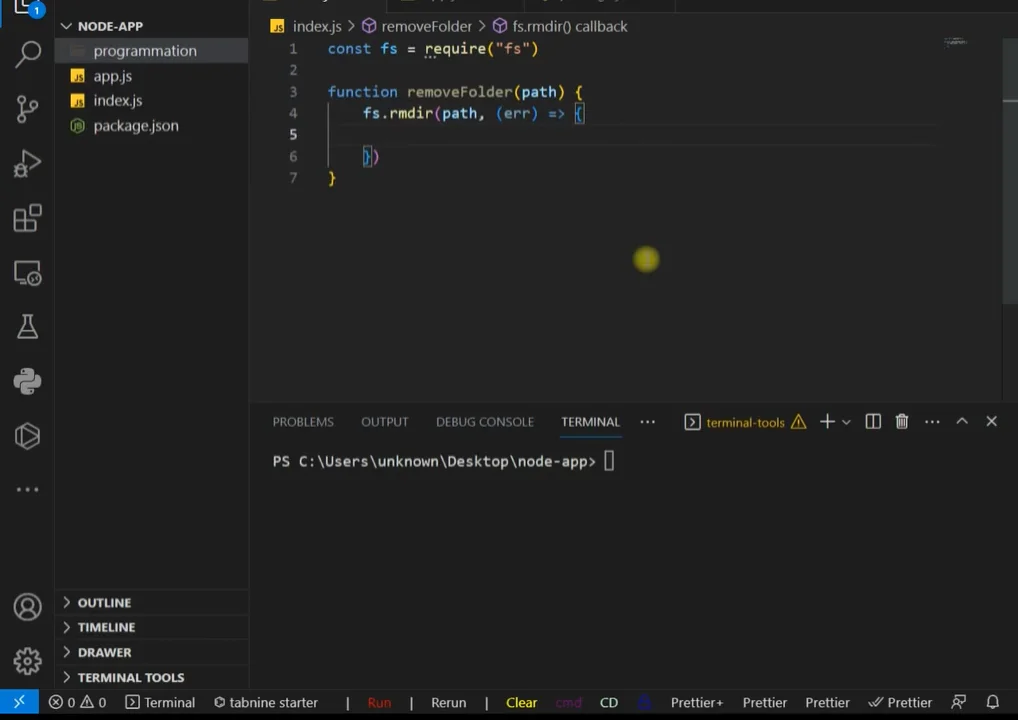Click CD in the status bar
Screen dimensions: 1018x720
click(609, 702)
